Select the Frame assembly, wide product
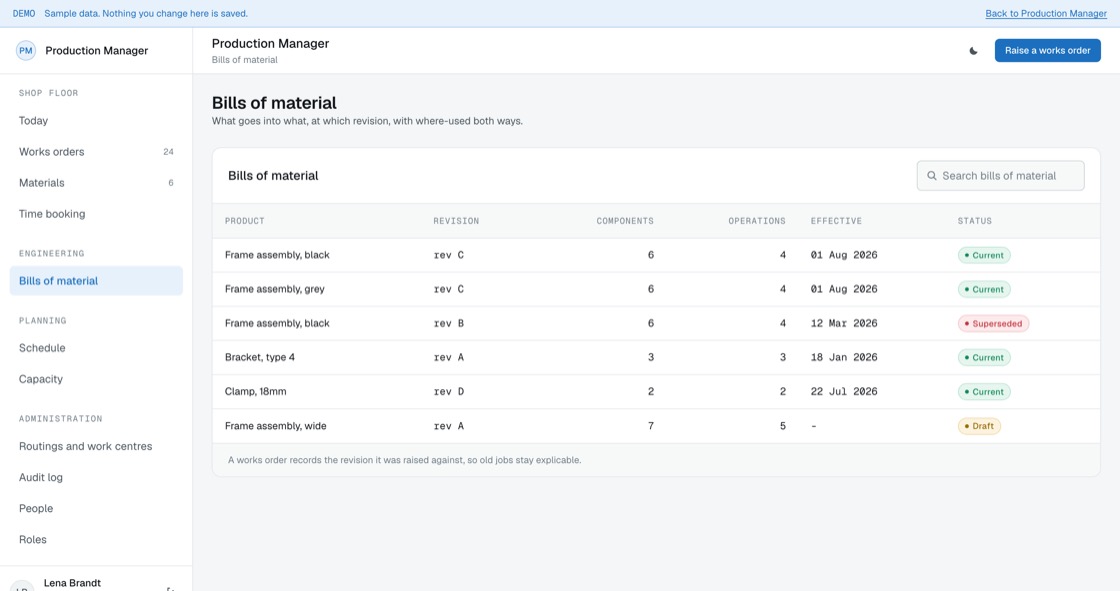Screen dimensions: 1120x591 275,426
